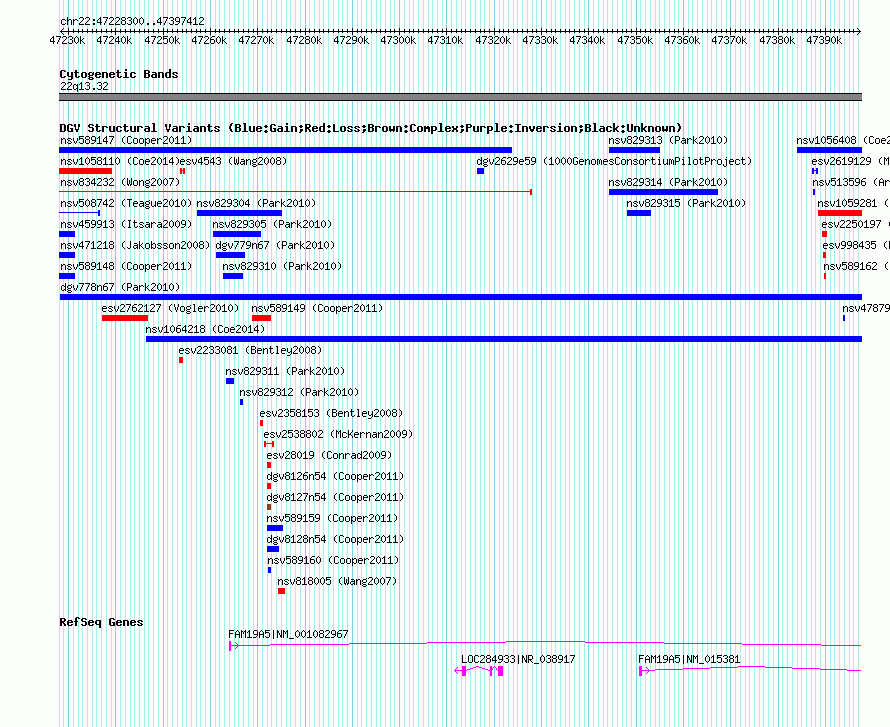Click the RefSeq Genes track title

(101, 622)
